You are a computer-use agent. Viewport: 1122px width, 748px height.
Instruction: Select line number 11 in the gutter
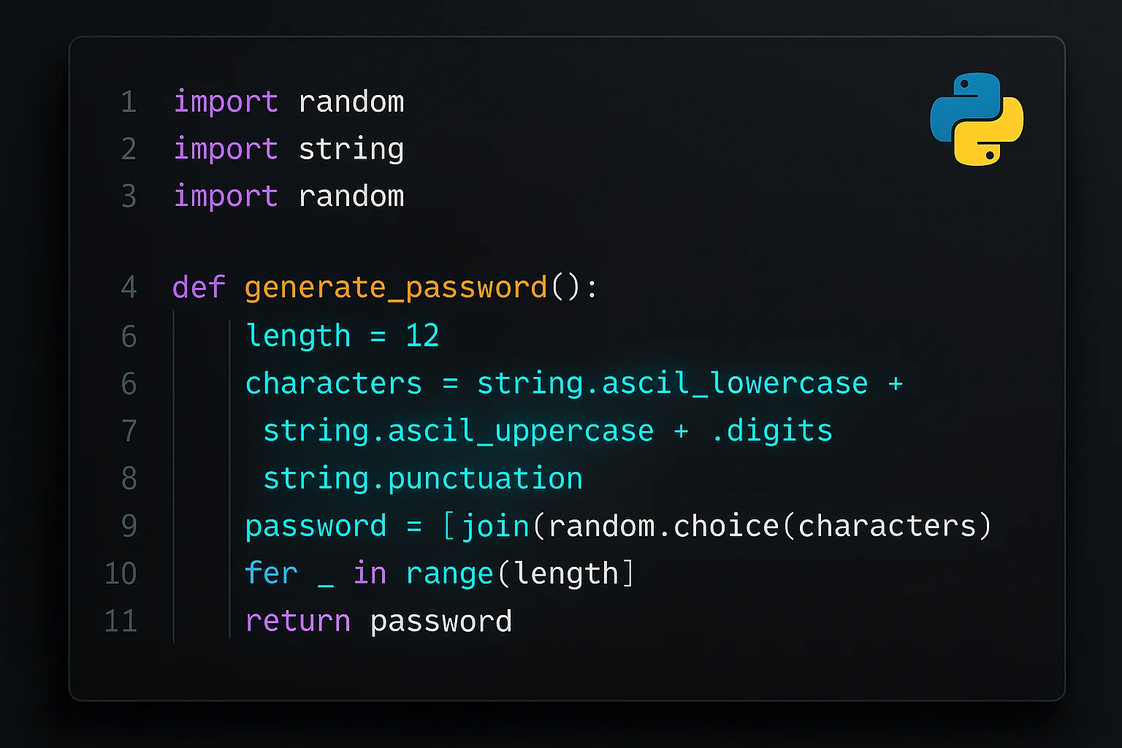pyautogui.click(x=121, y=621)
